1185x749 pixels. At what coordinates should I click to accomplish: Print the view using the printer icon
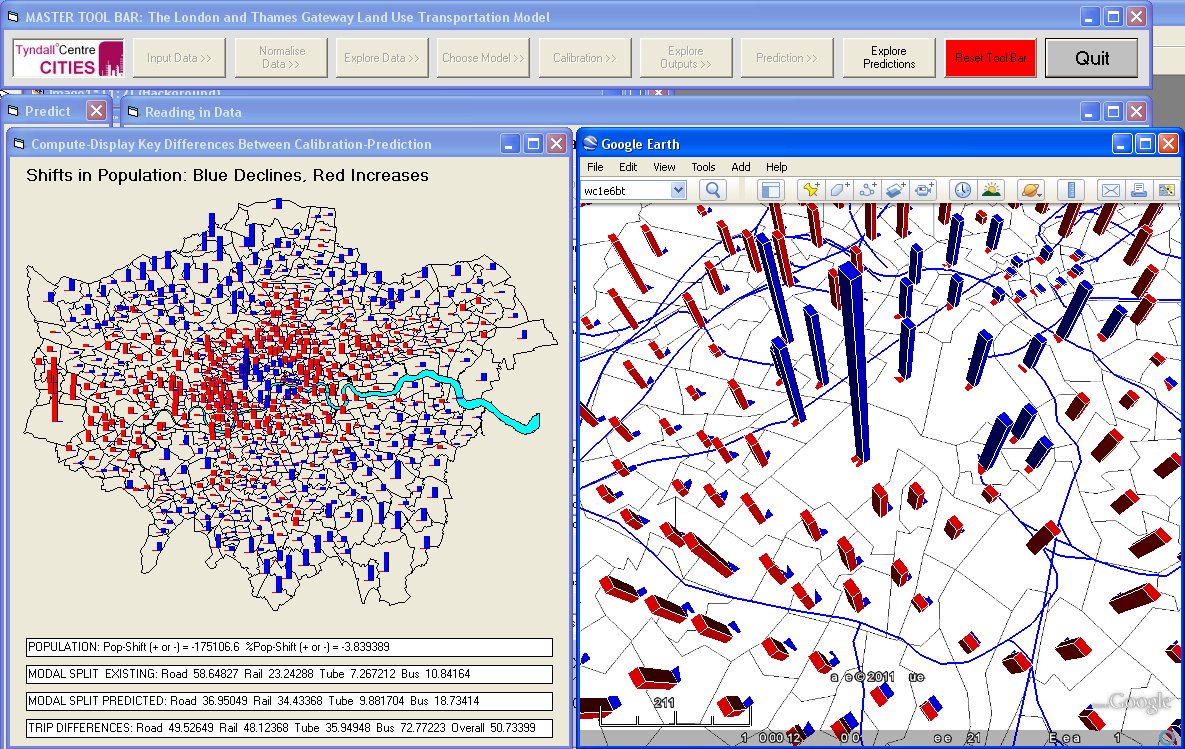[1138, 190]
